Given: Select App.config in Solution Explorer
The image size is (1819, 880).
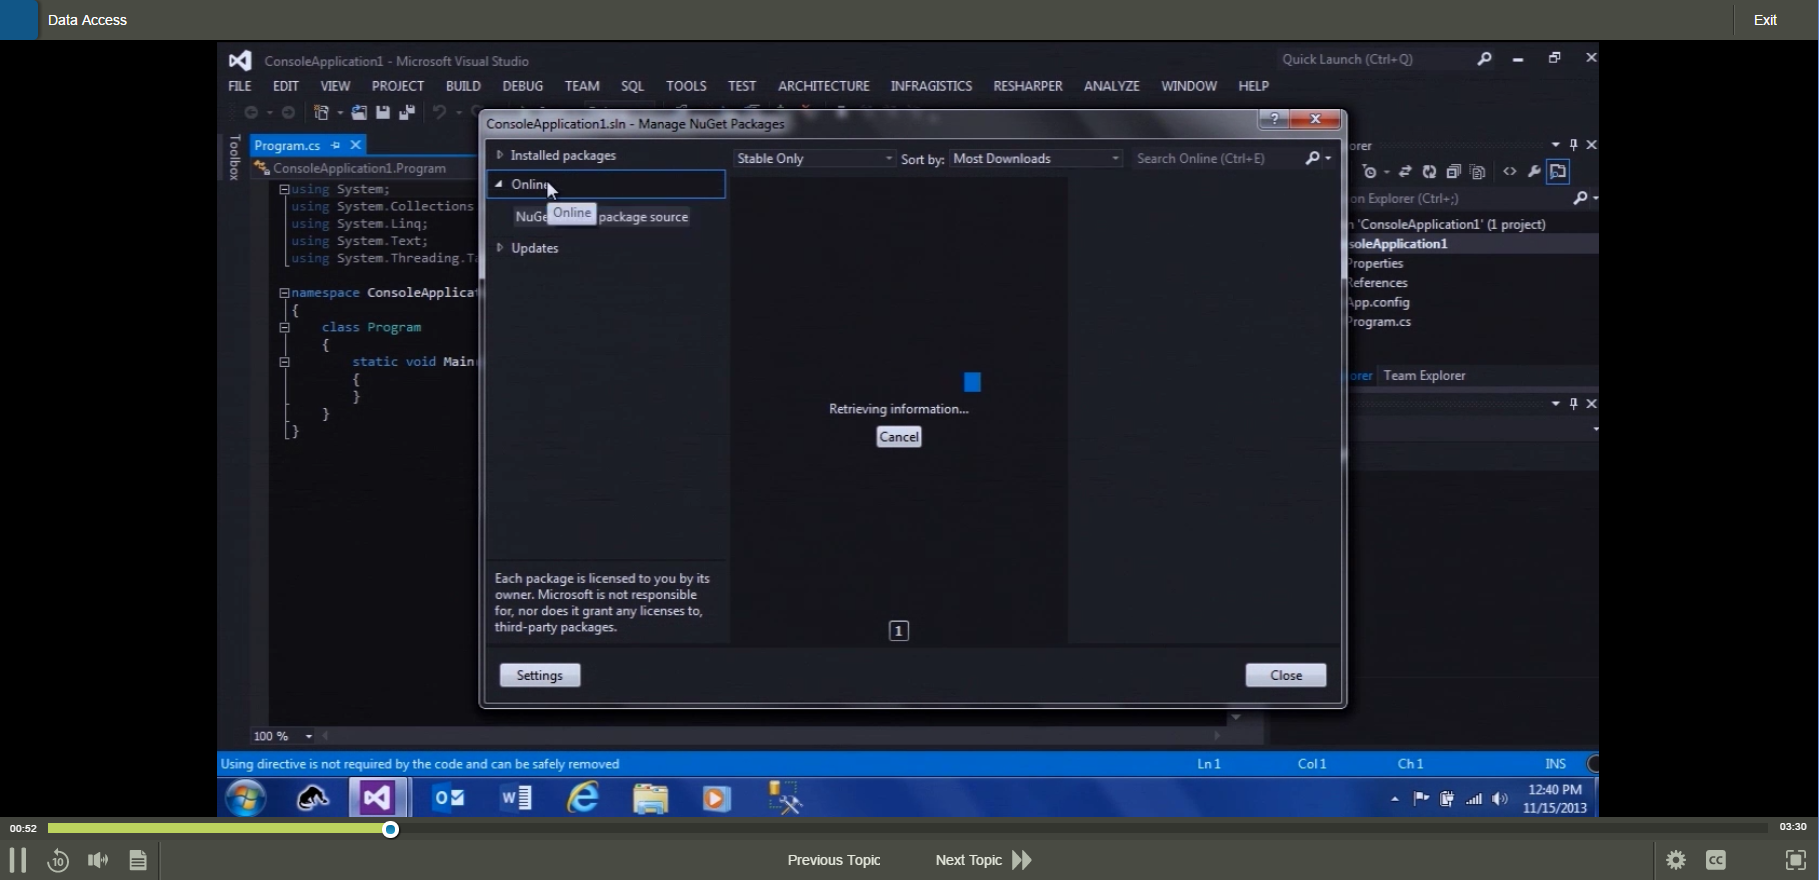Looking at the screenshot, I should tap(1378, 302).
